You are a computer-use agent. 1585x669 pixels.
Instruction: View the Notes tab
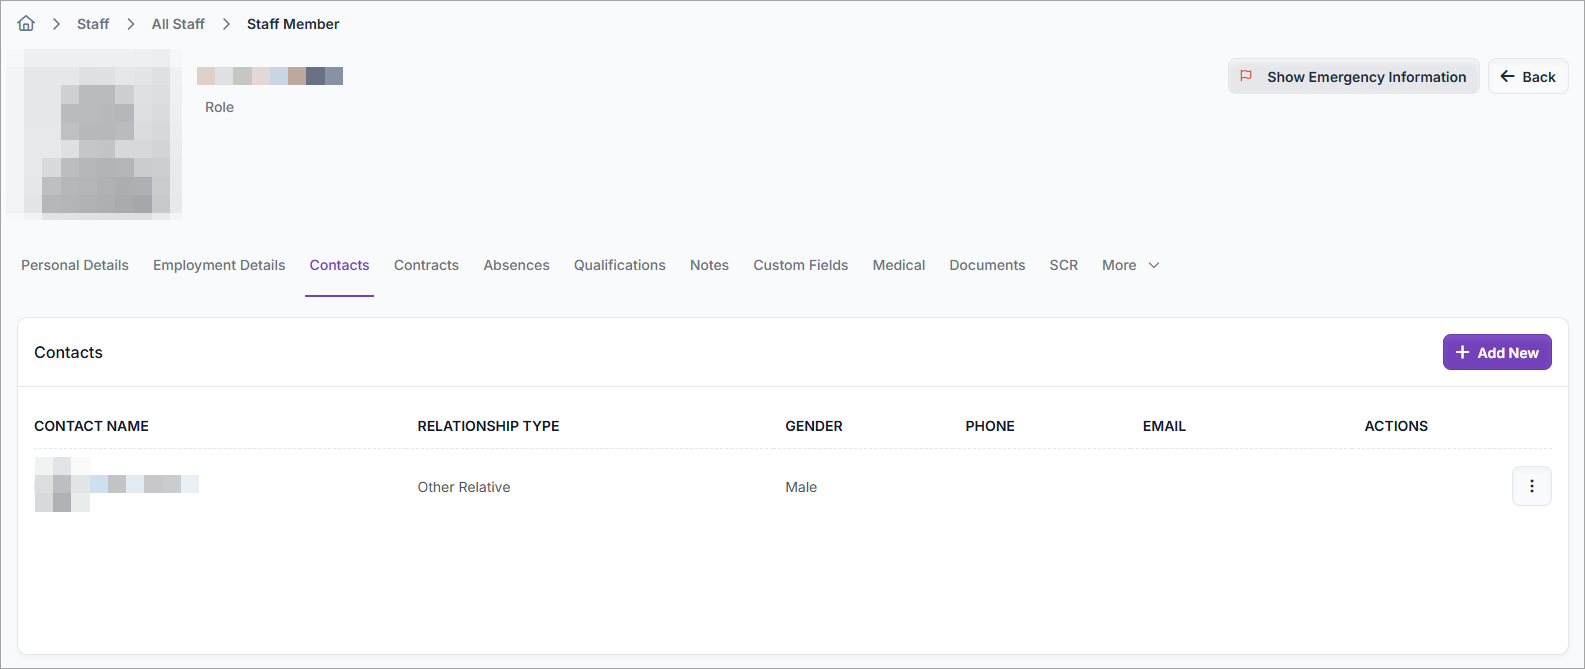[709, 265]
